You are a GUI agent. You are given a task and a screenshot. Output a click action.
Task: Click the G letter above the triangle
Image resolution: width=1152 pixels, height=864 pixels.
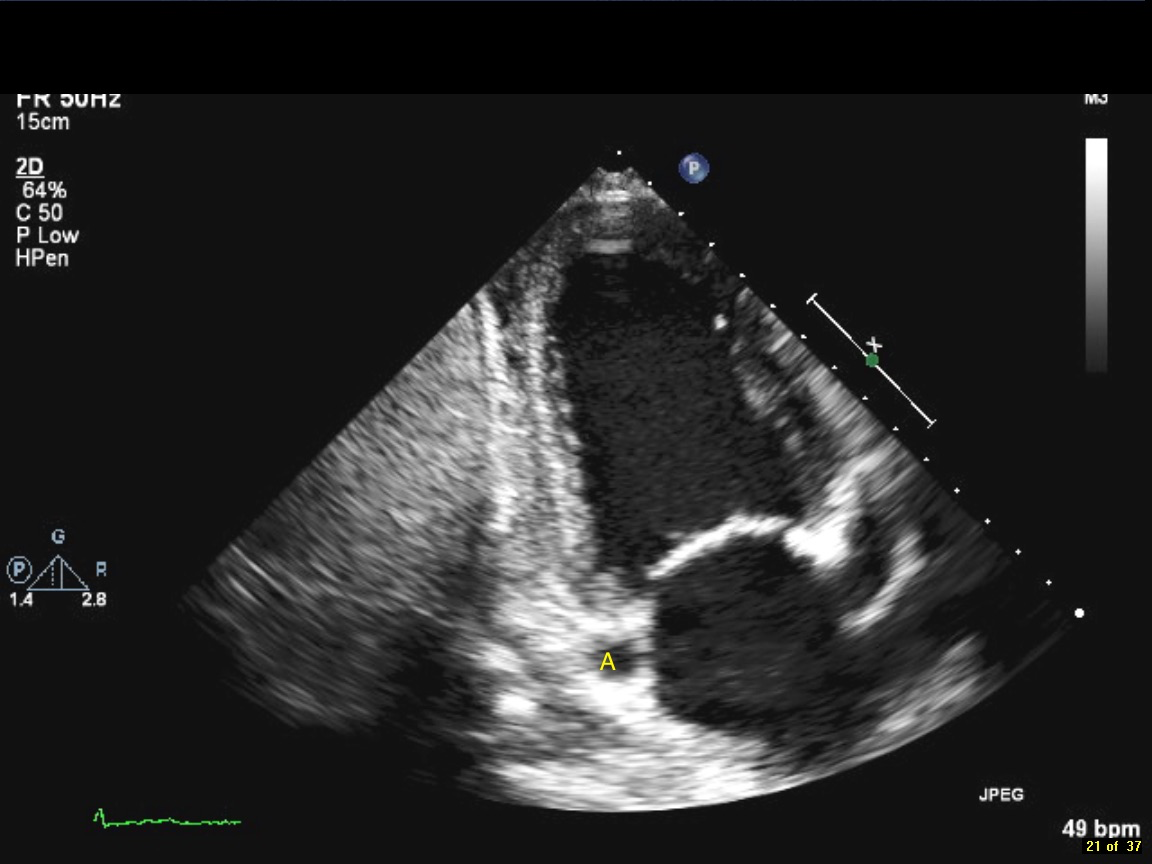click(58, 538)
